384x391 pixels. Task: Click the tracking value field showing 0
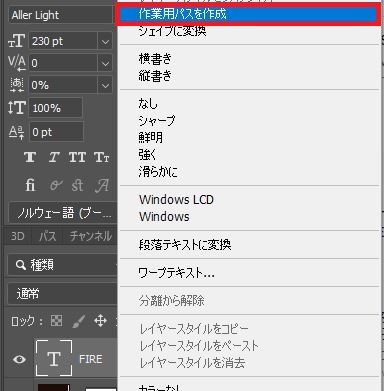pyautogui.click(x=63, y=63)
